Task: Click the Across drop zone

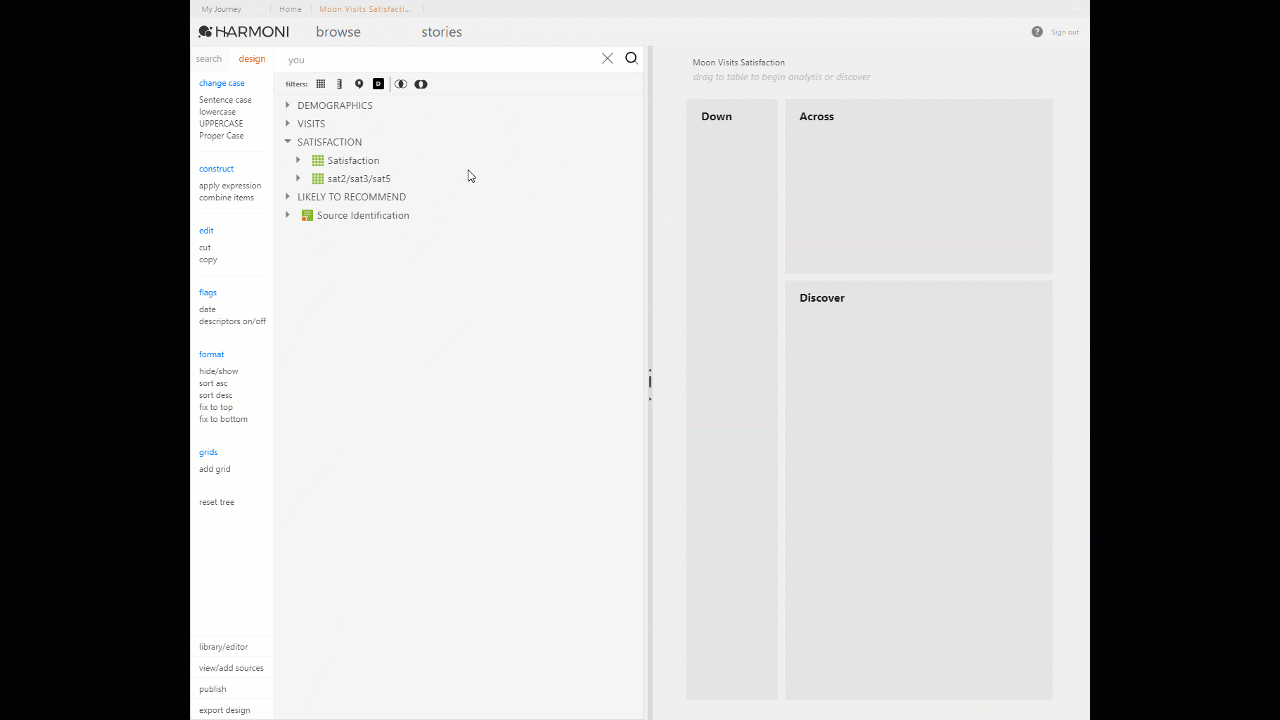Action: pyautogui.click(x=919, y=186)
